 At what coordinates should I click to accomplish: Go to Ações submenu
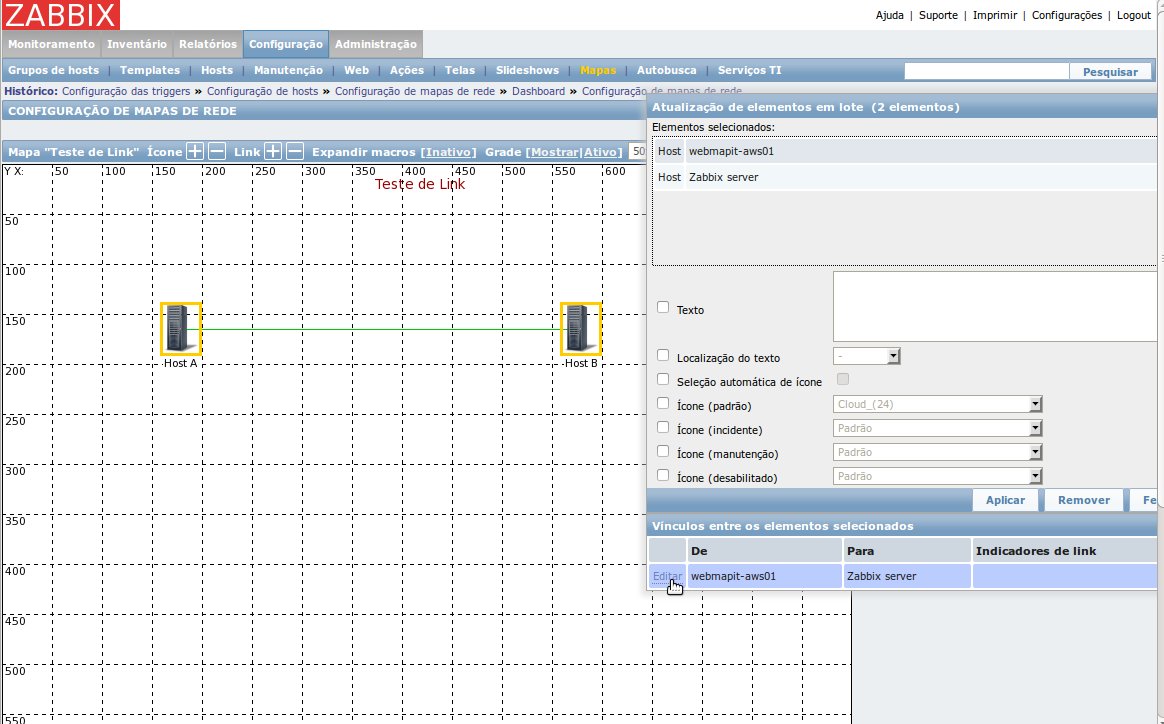407,70
